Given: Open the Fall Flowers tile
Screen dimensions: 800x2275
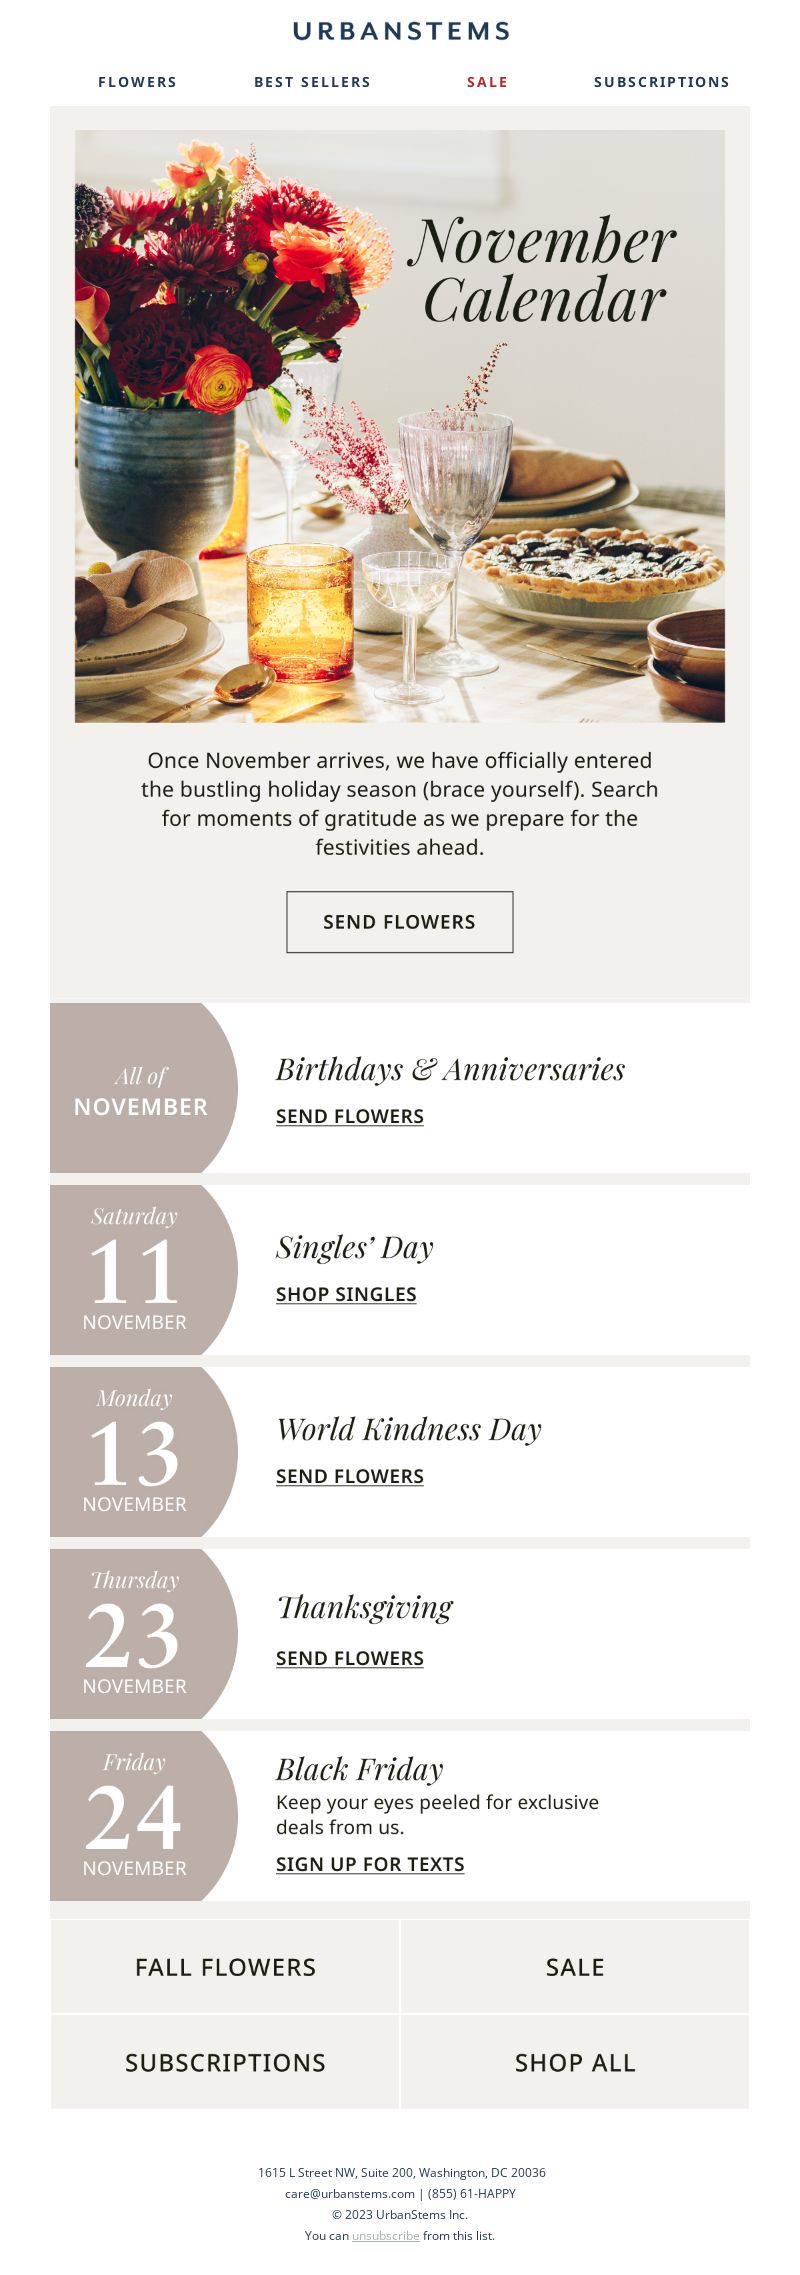Looking at the screenshot, I should (x=225, y=1967).
